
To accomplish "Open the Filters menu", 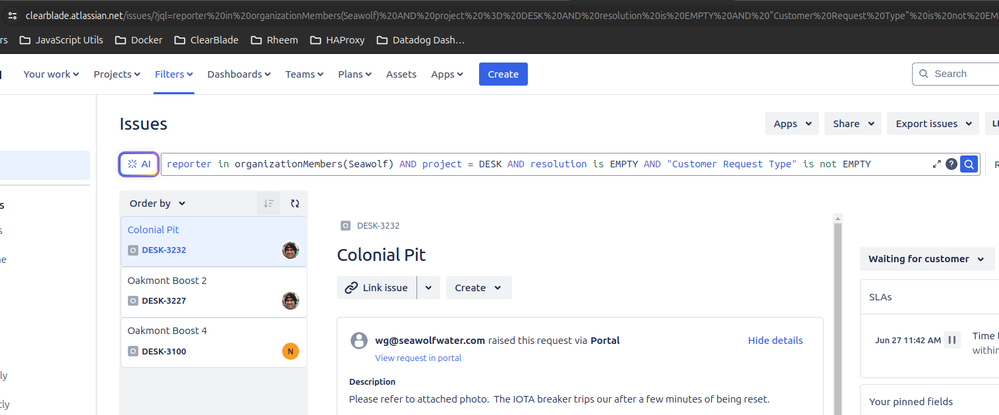I will point(174,75).
